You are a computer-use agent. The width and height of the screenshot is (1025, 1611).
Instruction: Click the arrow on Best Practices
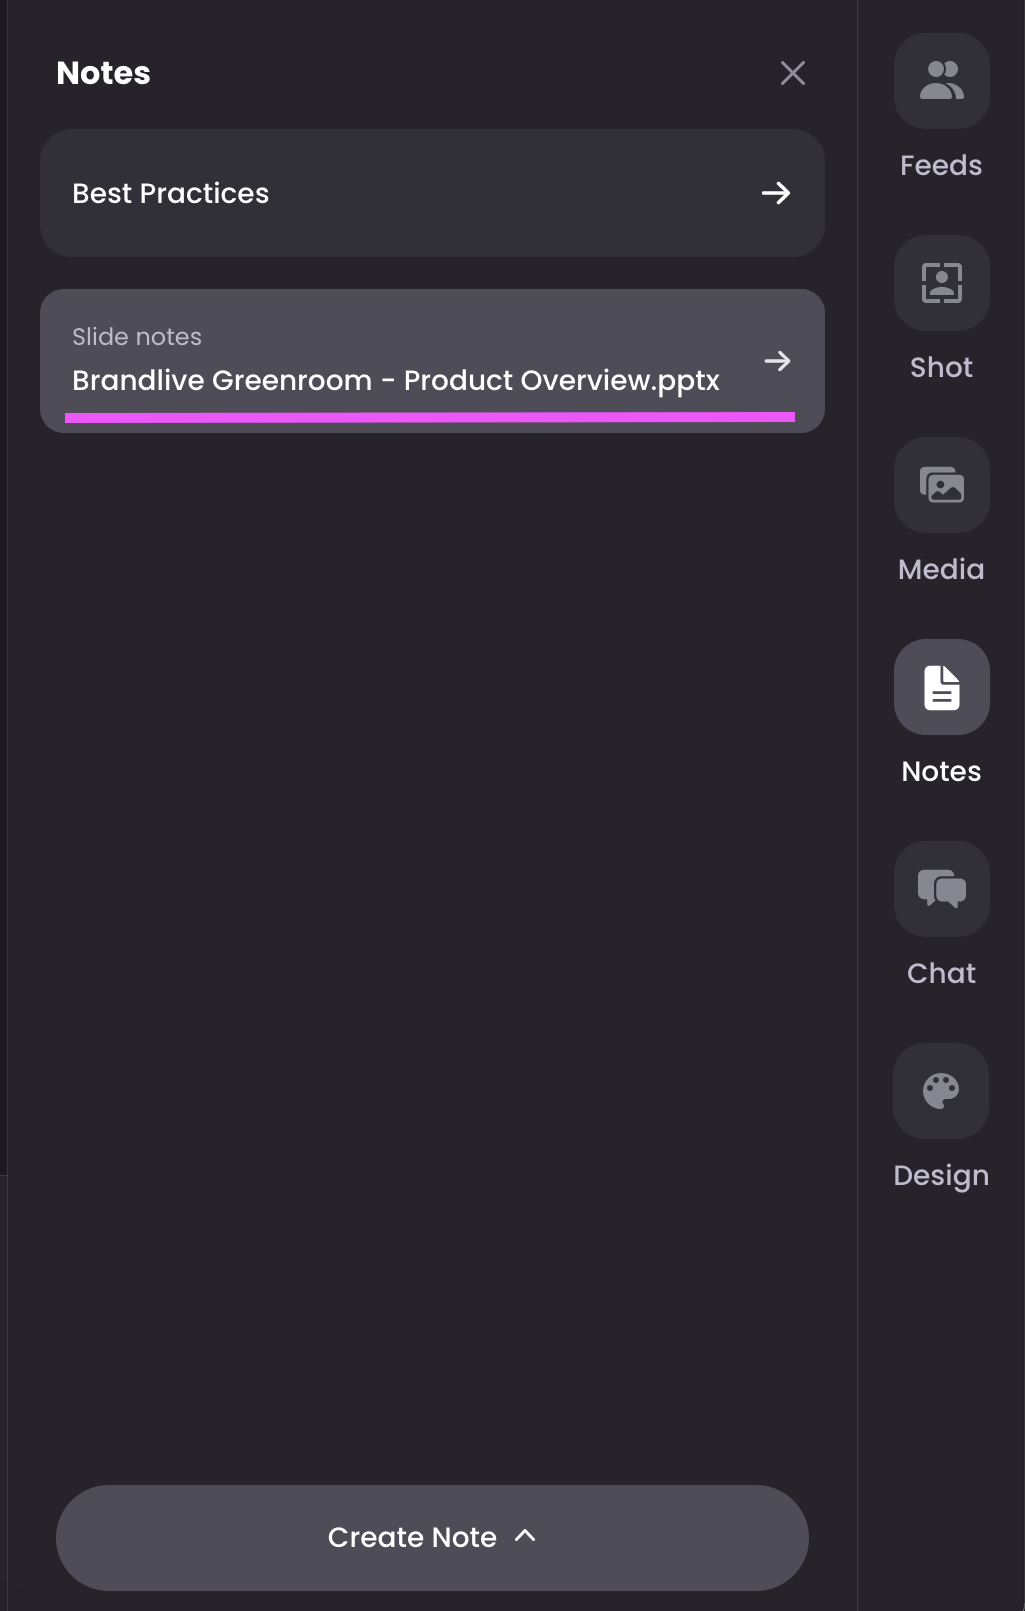776,193
